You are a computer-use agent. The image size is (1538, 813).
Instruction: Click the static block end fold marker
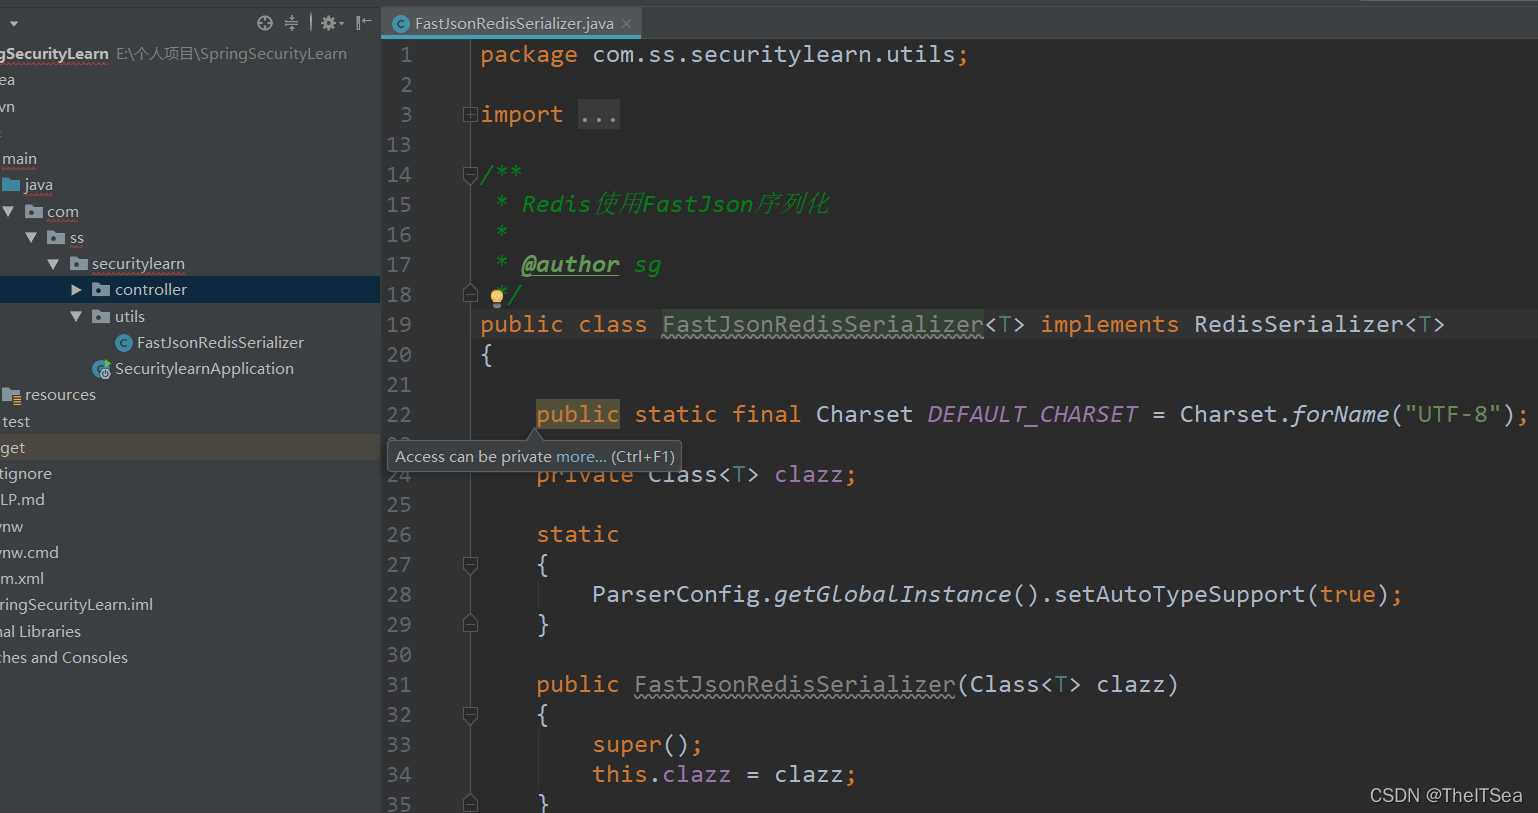pyautogui.click(x=470, y=624)
